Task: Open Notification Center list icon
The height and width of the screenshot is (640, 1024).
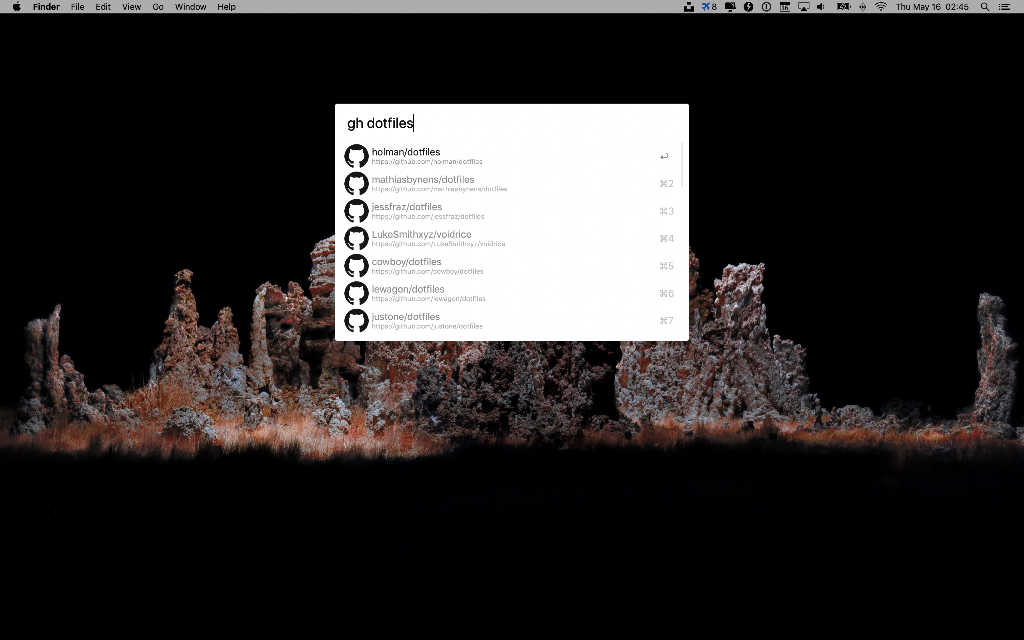Action: [x=1004, y=7]
